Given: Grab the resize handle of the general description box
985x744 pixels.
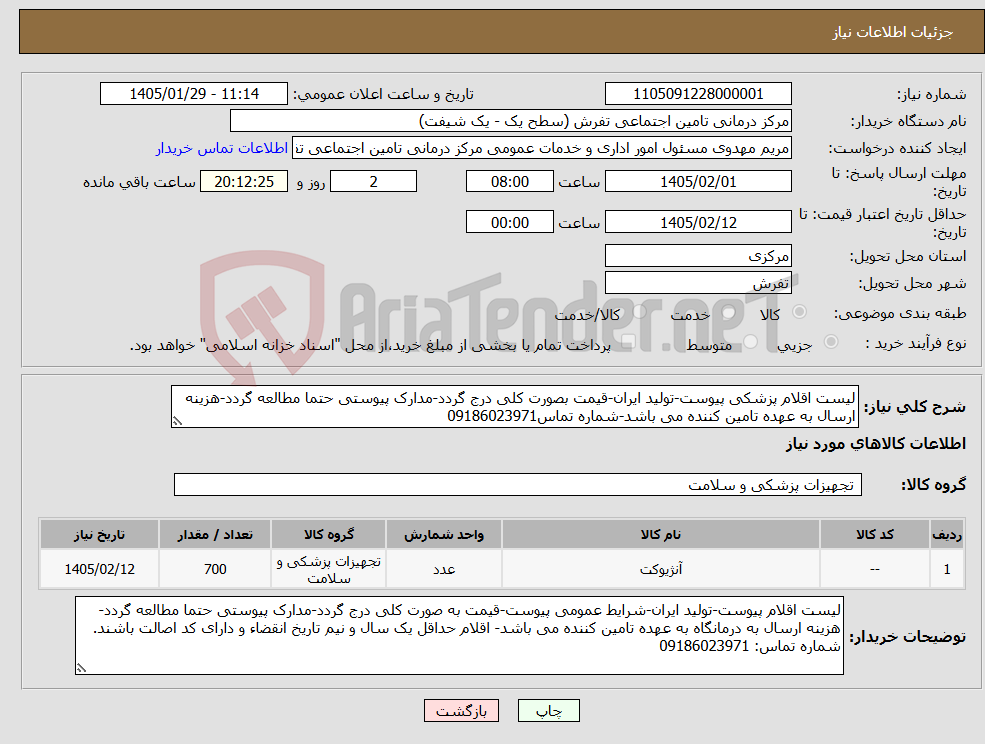Looking at the screenshot, I should coord(177,422).
